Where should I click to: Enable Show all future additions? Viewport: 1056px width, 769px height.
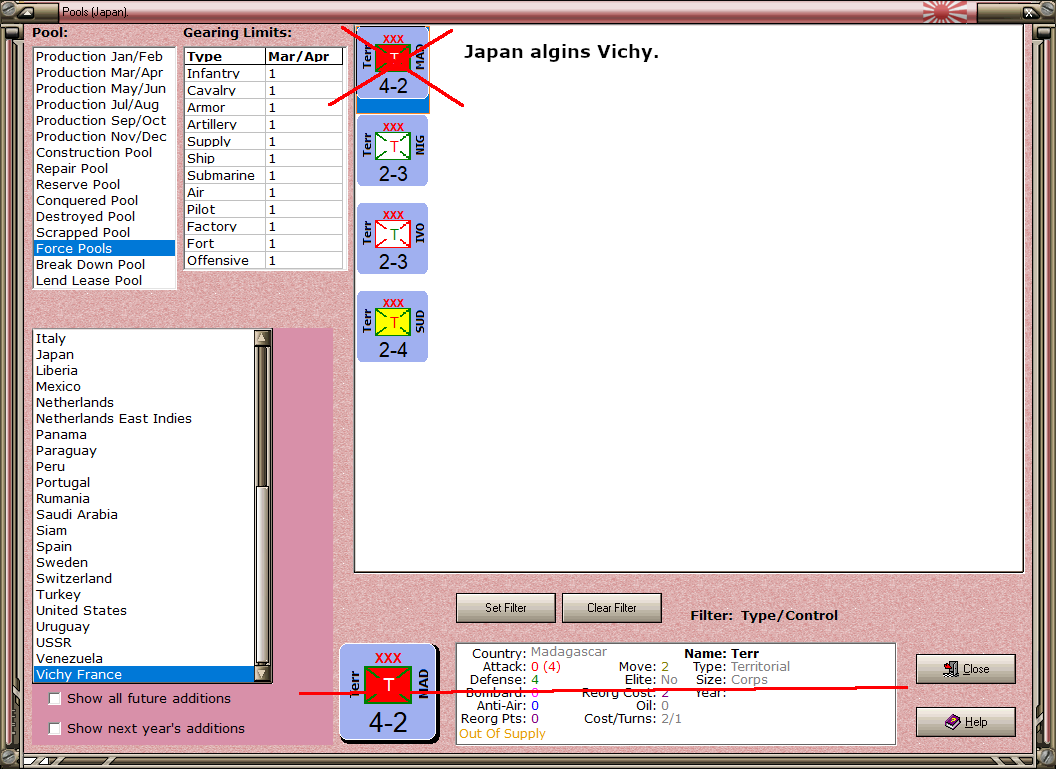click(55, 699)
